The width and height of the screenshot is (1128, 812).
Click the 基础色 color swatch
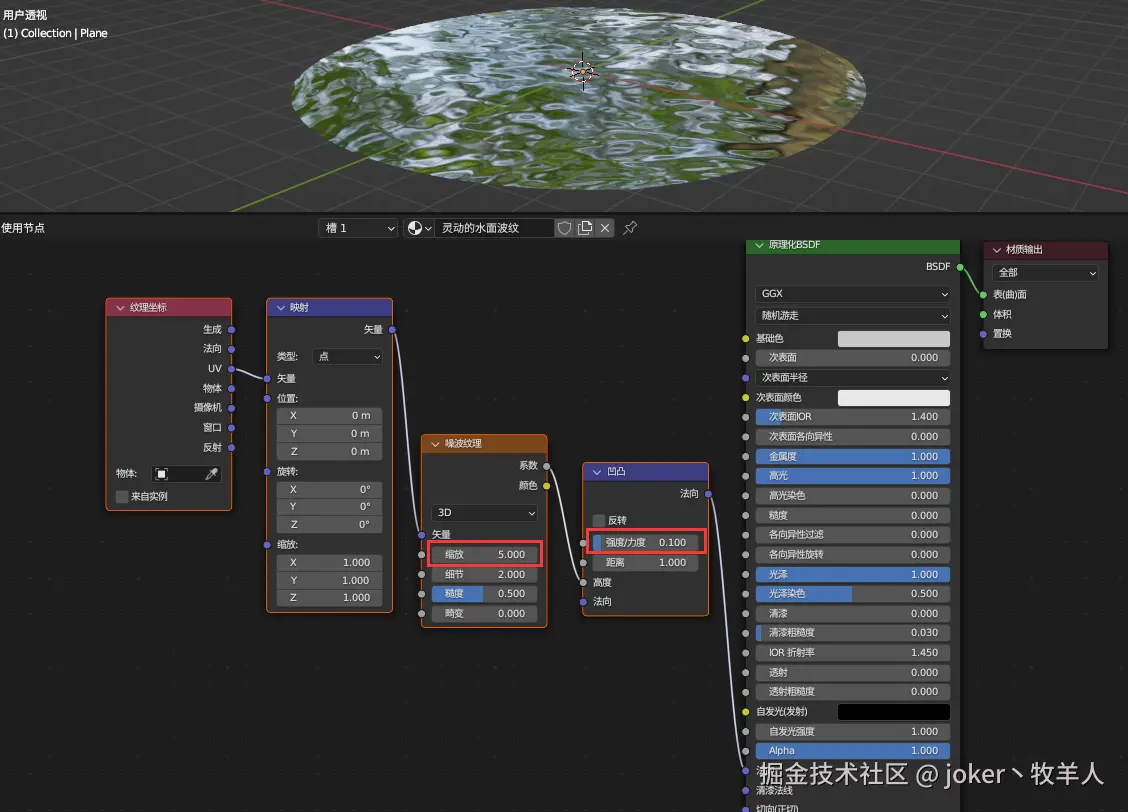[x=893, y=339]
